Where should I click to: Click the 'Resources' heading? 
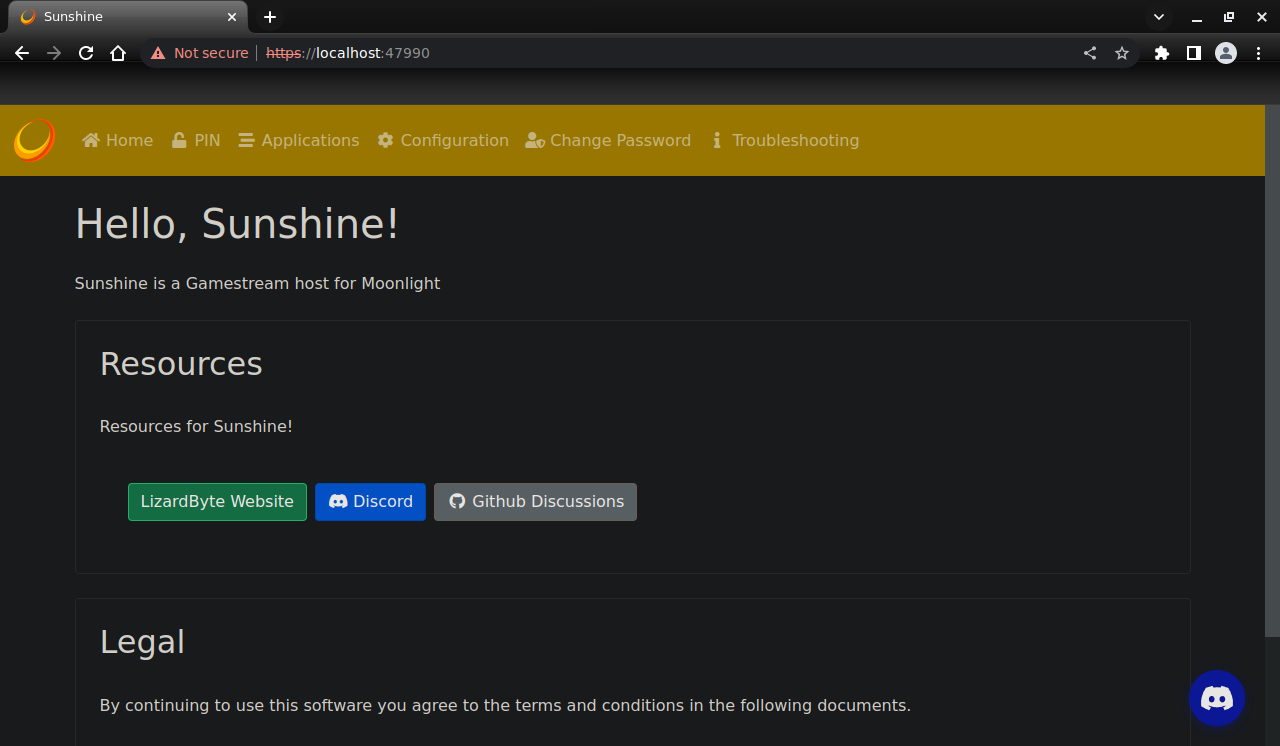(181, 363)
